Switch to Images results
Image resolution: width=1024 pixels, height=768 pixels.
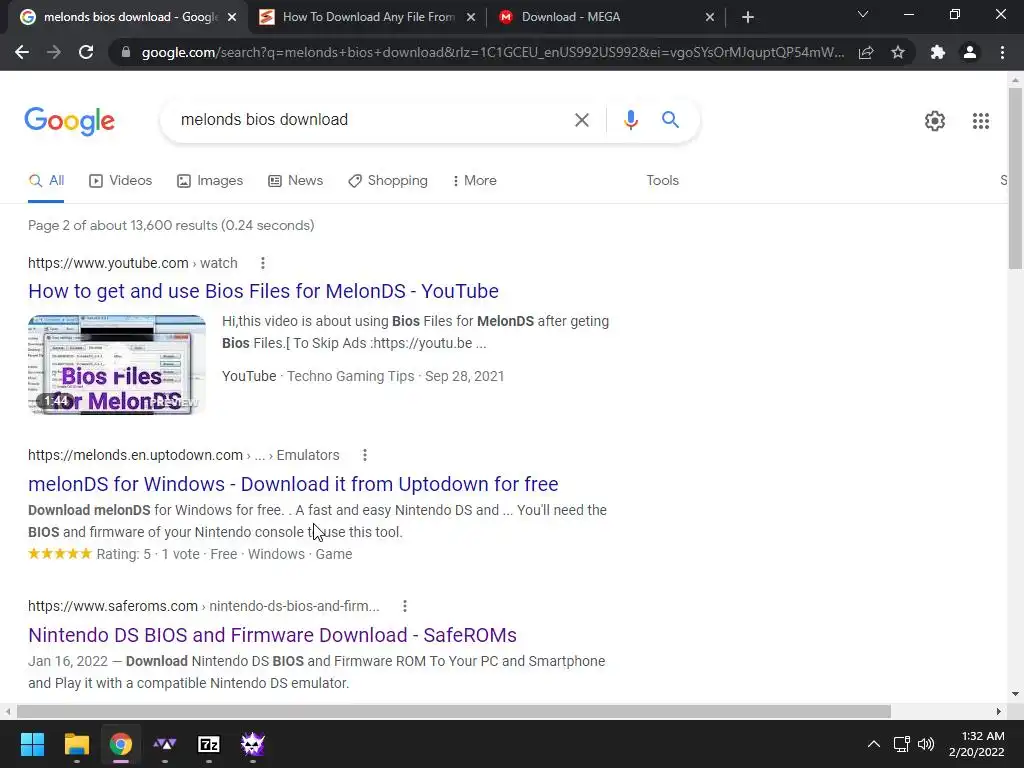pyautogui.click(x=210, y=181)
